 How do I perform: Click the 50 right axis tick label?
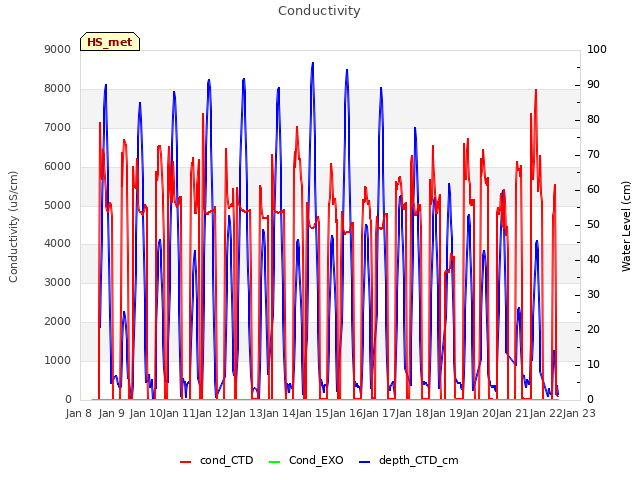point(593,224)
